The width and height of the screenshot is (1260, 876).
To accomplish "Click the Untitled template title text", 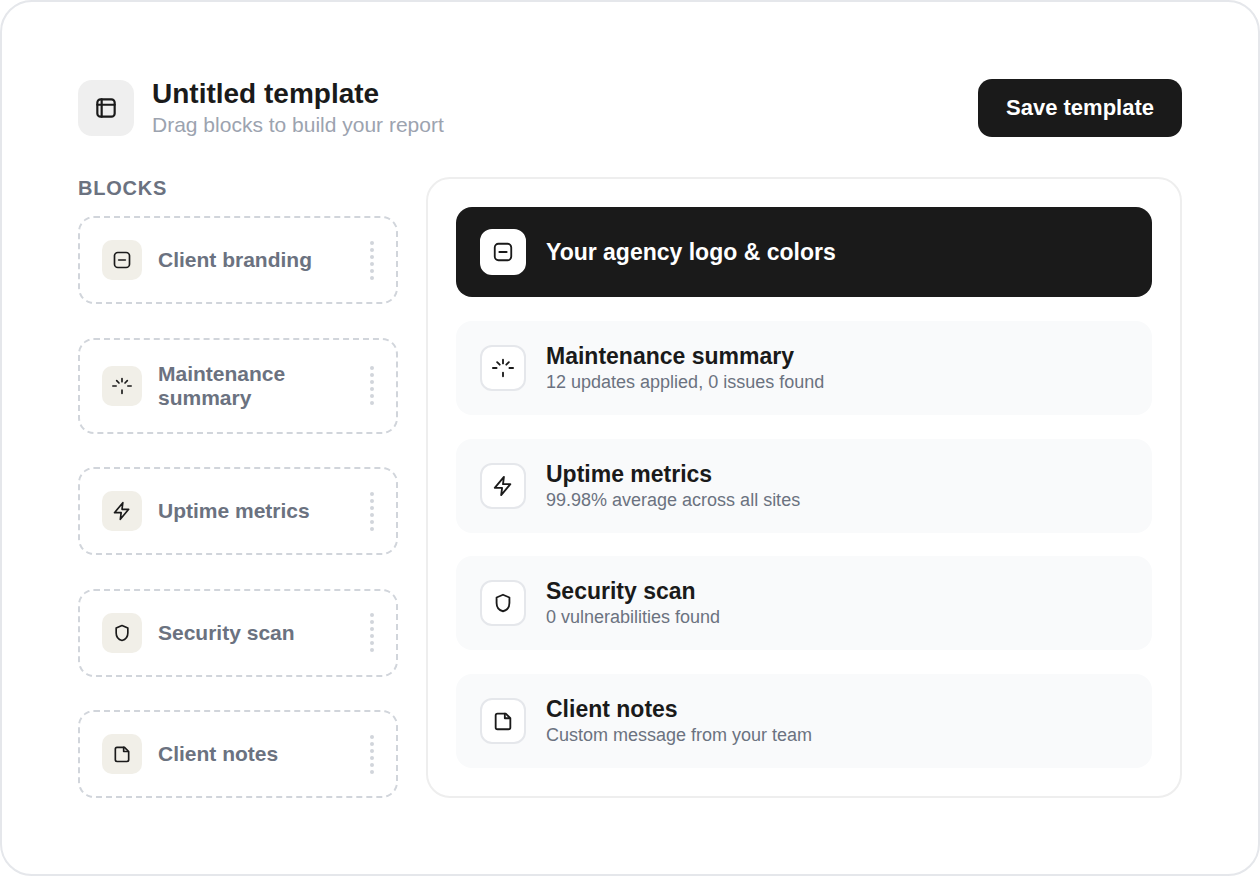I will pos(265,94).
